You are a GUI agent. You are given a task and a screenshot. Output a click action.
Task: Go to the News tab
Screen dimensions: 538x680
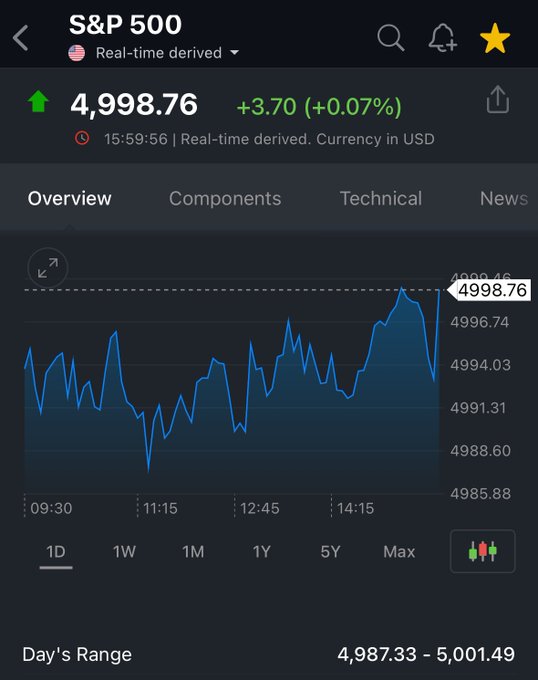(504, 199)
